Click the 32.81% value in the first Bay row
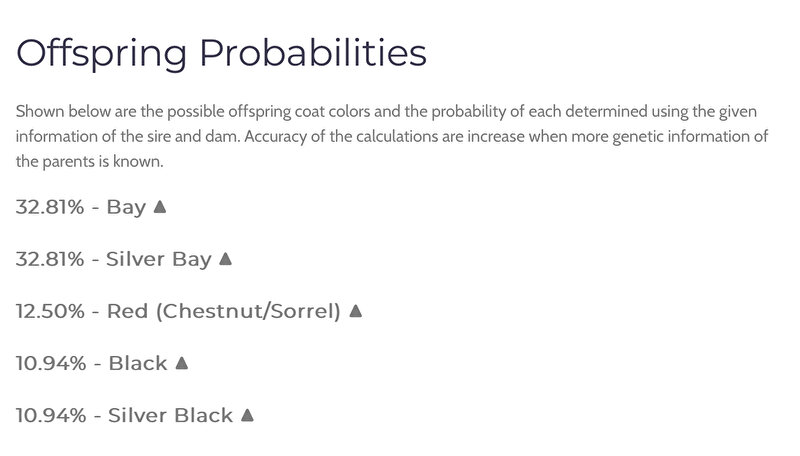 [x=50, y=207]
